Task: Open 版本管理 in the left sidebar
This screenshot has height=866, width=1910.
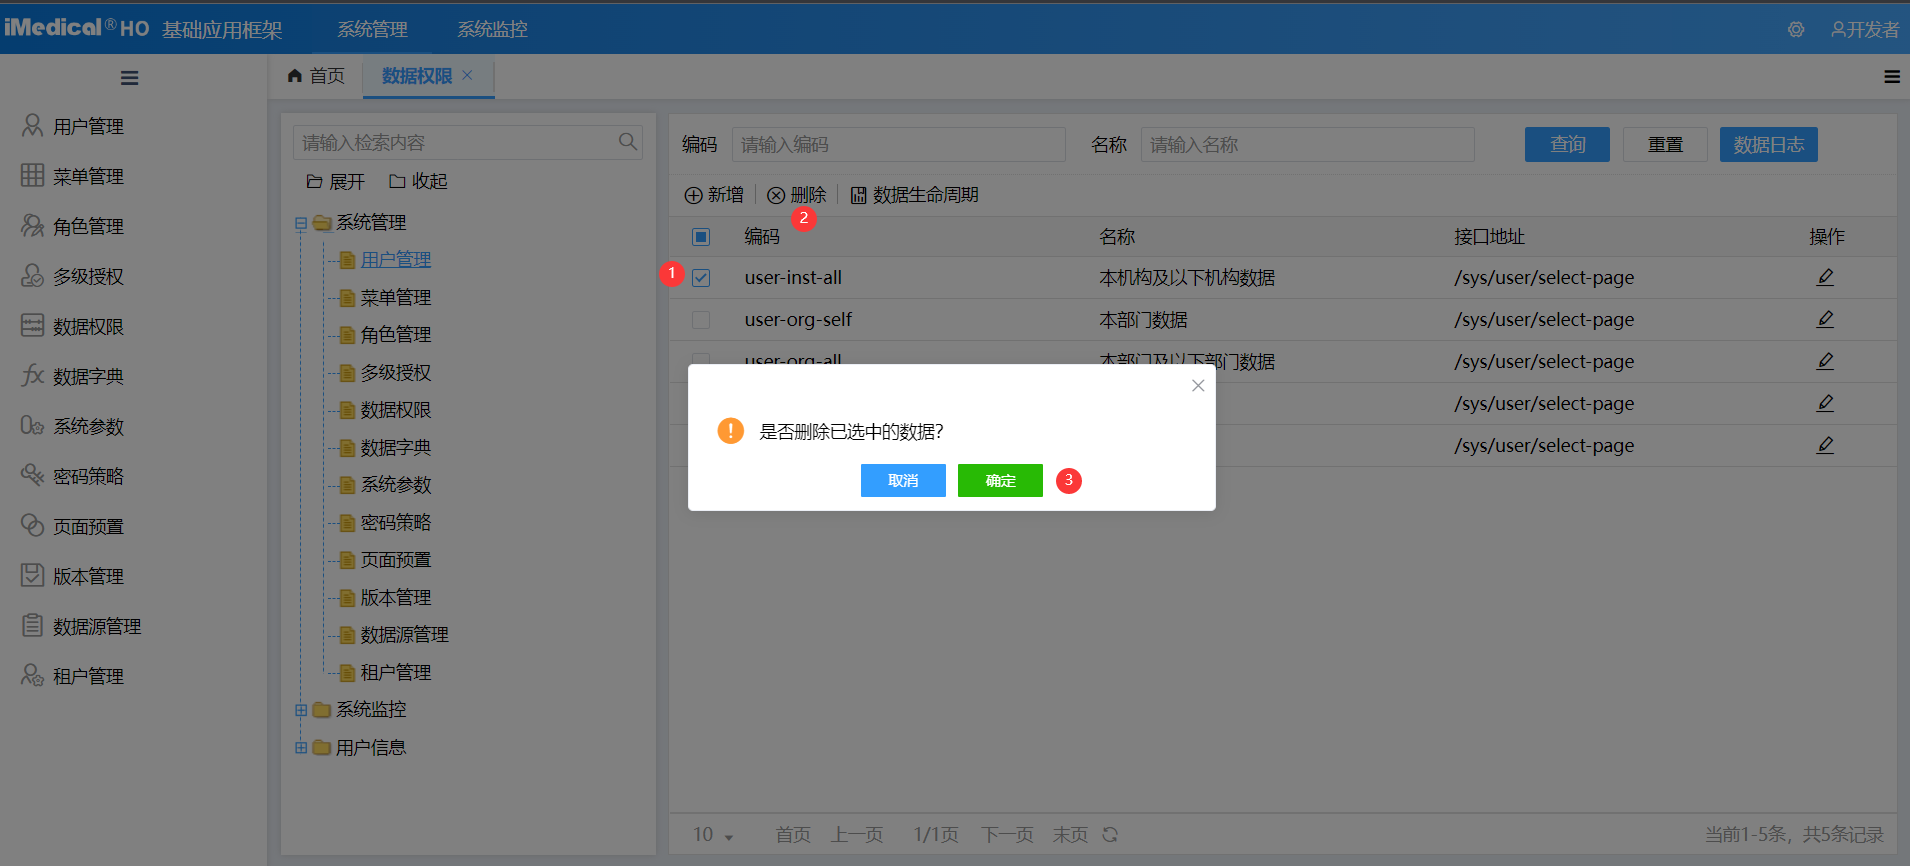Action: pos(88,576)
